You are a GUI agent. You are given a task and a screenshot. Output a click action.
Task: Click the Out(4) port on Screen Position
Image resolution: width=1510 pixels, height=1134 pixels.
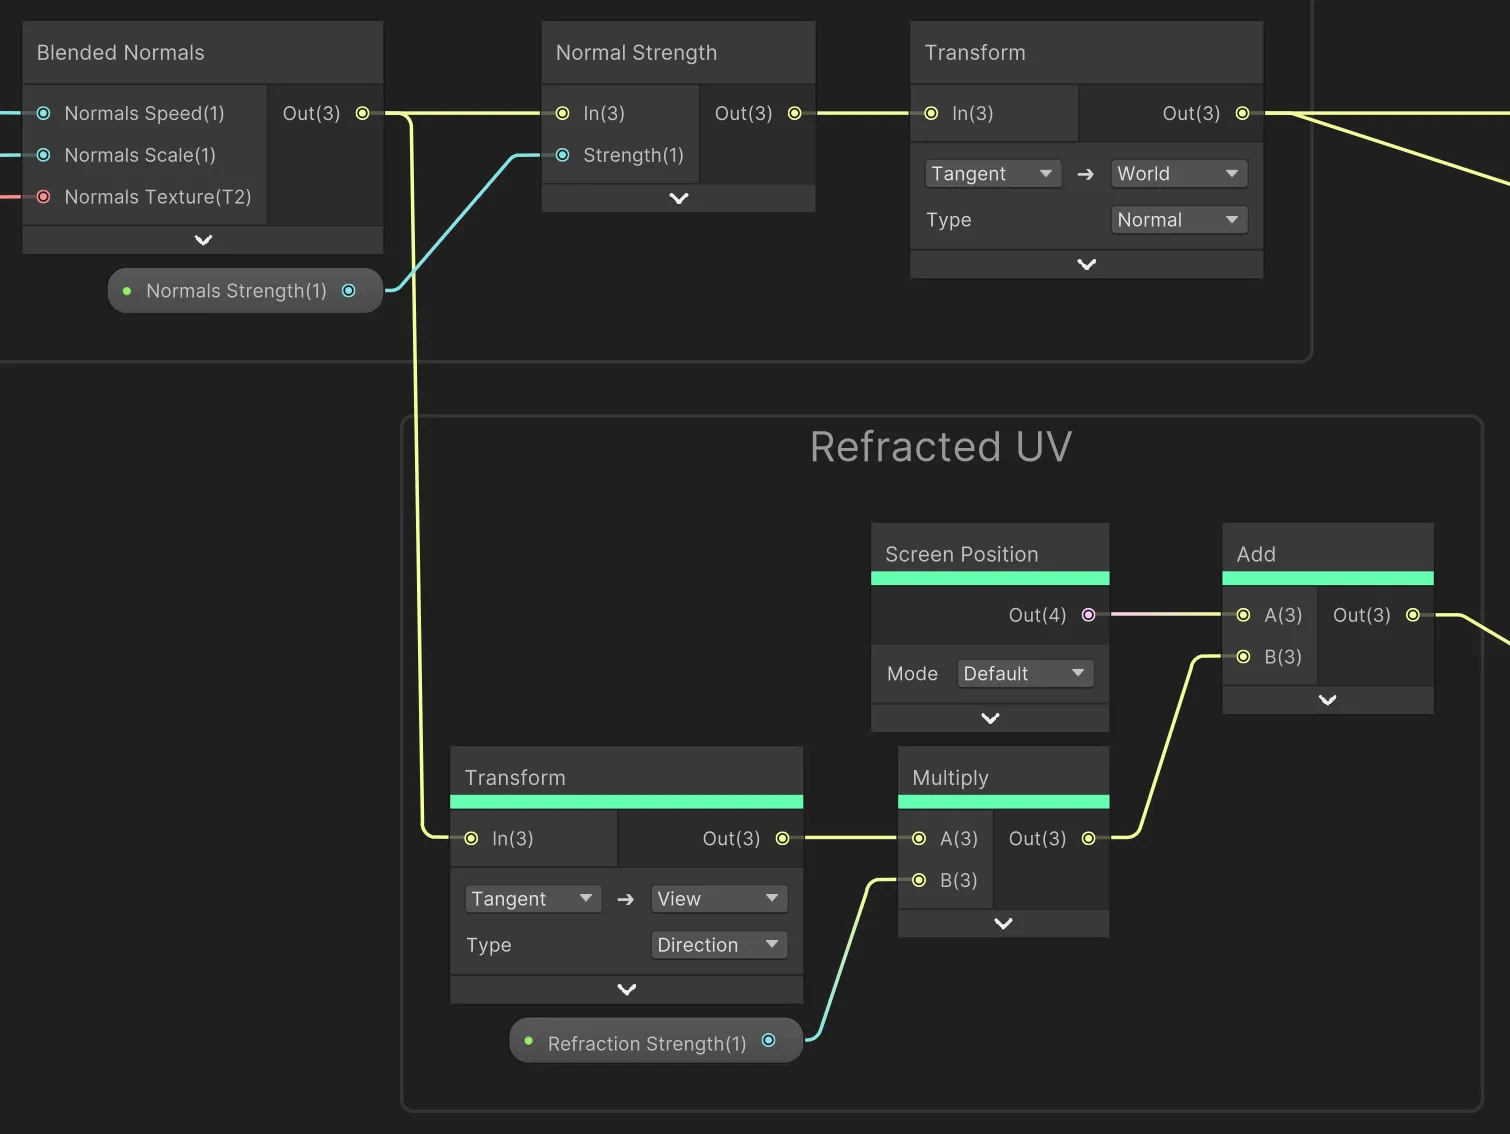1087,615
